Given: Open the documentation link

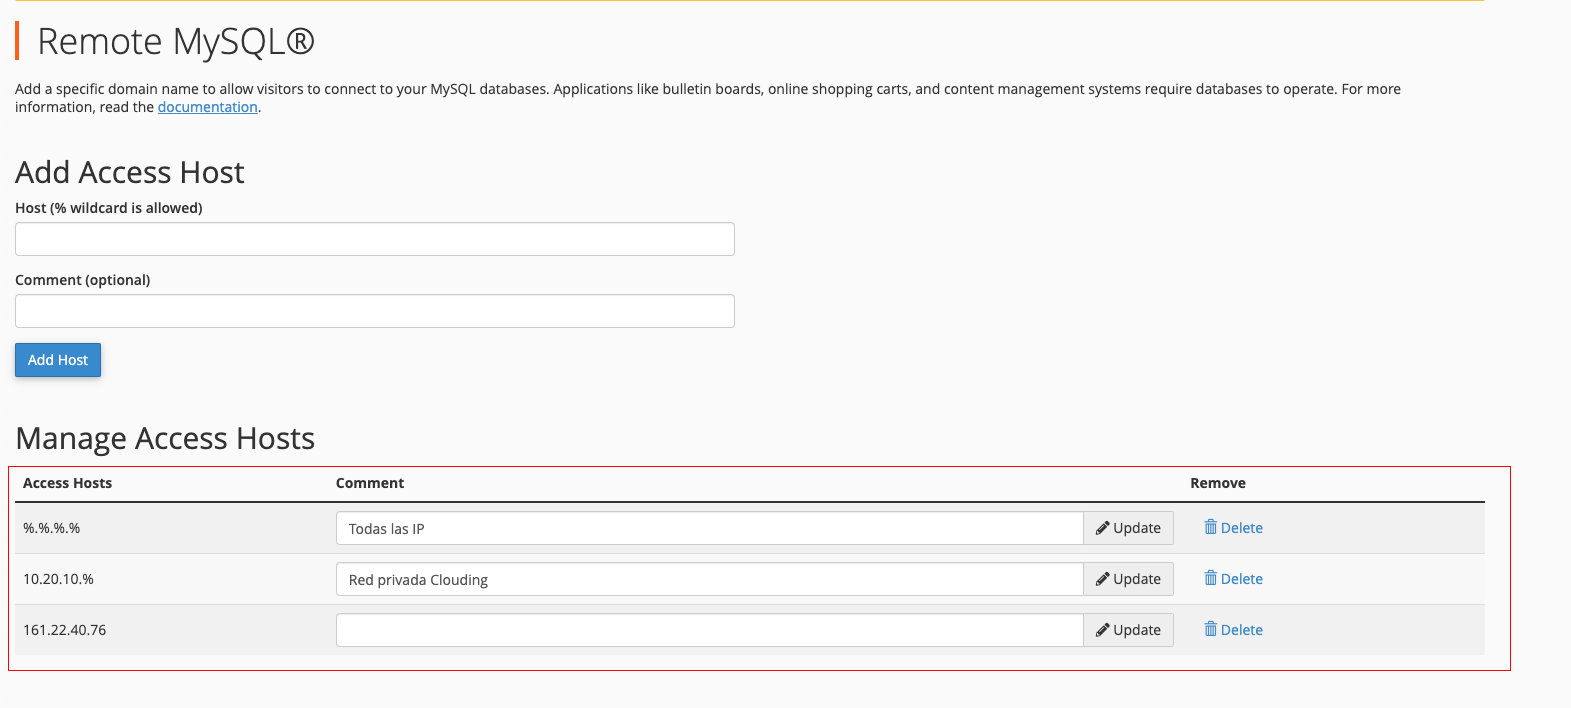Looking at the screenshot, I should 208,107.
